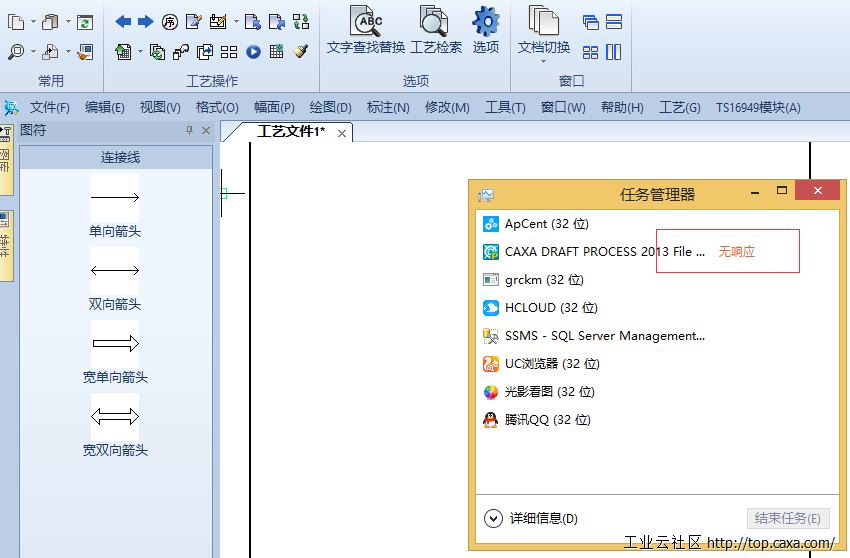
Task: Click the blue left arrow icon
Action: (123, 22)
